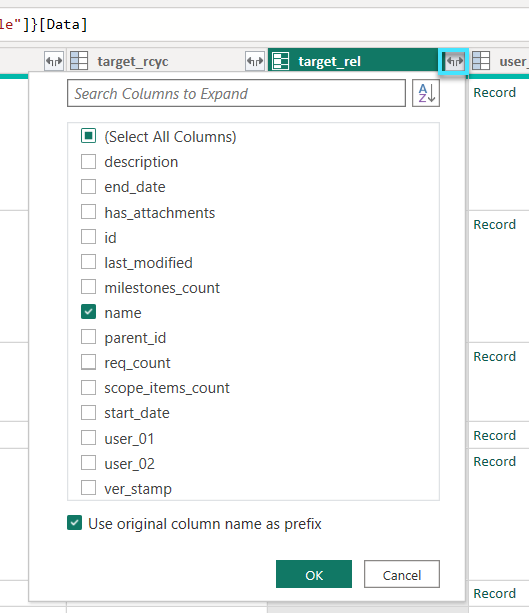Click expand icon left of target_rcyc table icon

tap(54, 61)
